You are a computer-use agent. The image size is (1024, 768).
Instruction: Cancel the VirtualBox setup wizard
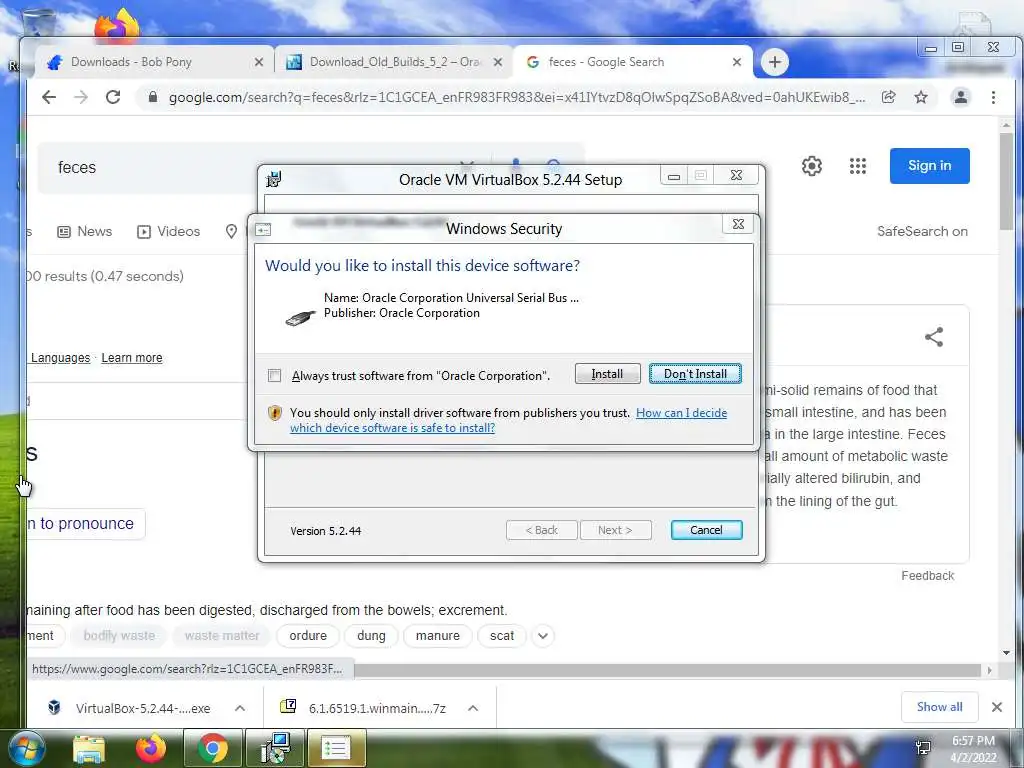pyautogui.click(x=706, y=530)
